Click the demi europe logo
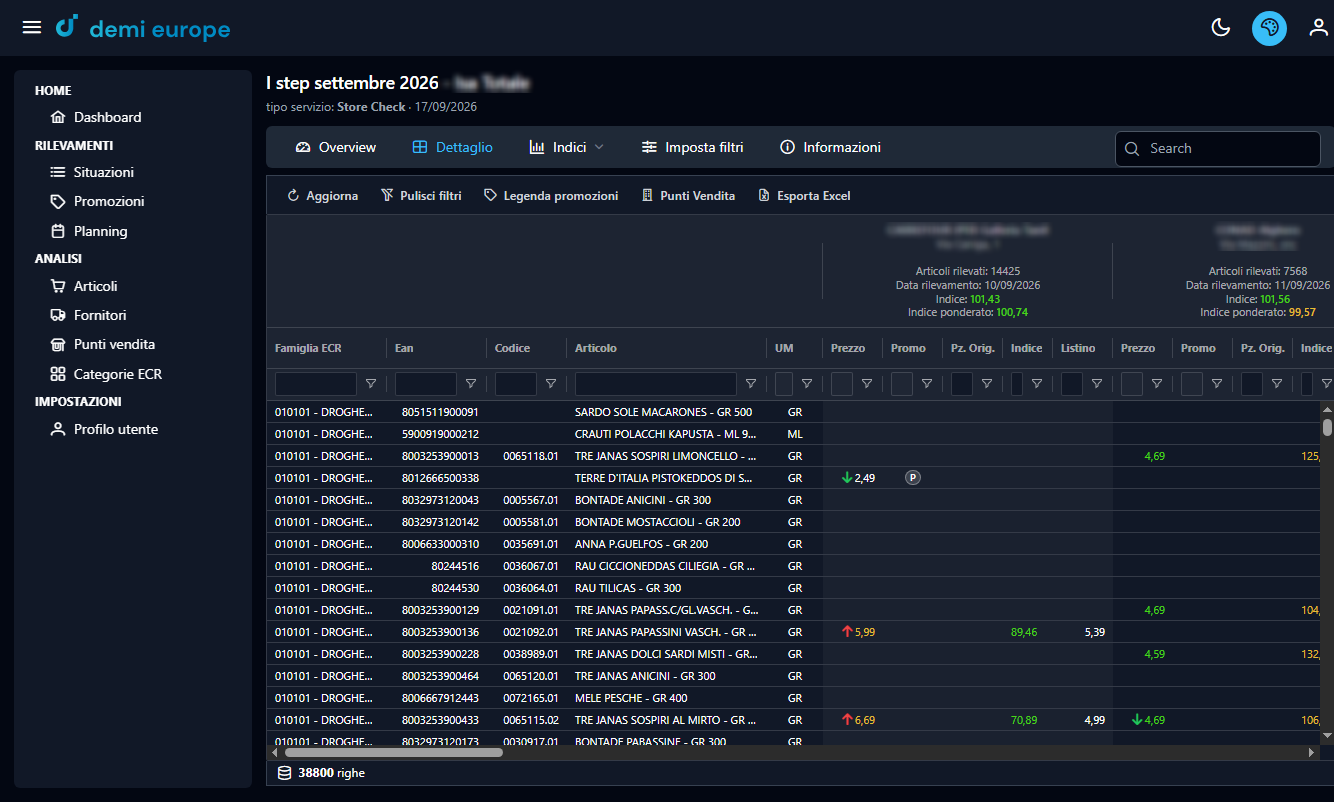The height and width of the screenshot is (802, 1334). point(143,28)
